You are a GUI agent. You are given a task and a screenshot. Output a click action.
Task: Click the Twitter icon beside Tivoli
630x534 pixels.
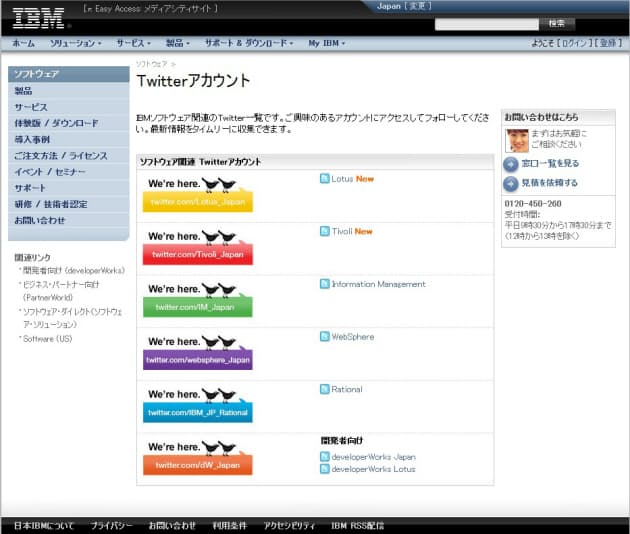(x=324, y=231)
